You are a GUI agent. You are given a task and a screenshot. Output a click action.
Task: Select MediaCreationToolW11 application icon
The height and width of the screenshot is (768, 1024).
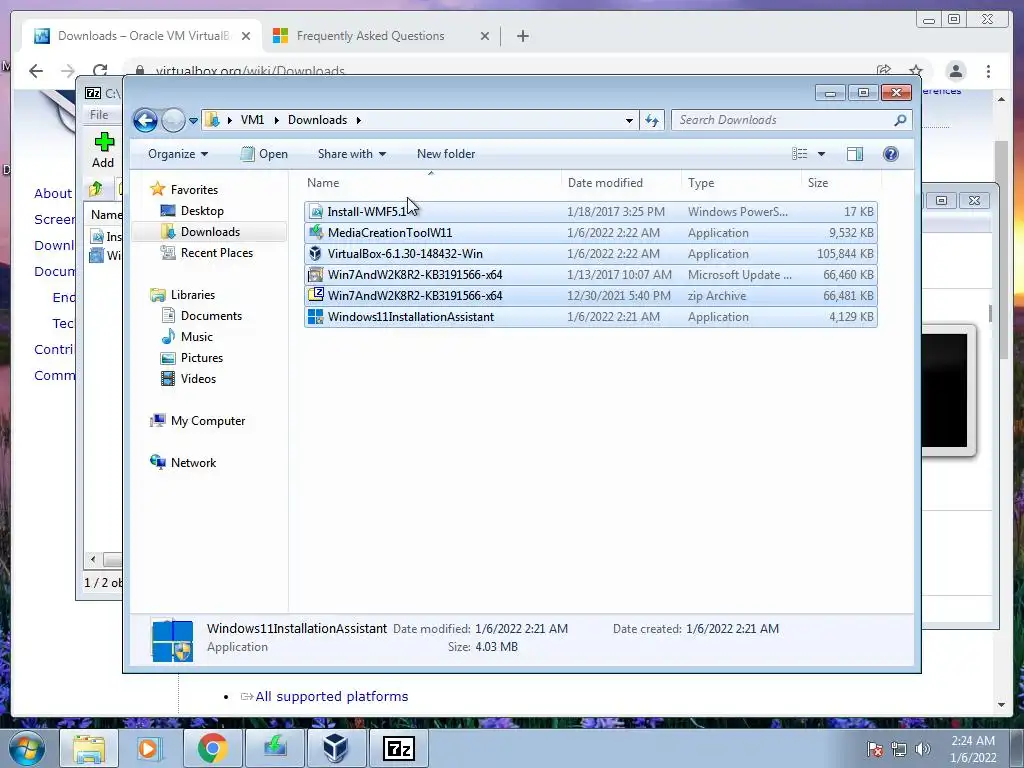(316, 232)
